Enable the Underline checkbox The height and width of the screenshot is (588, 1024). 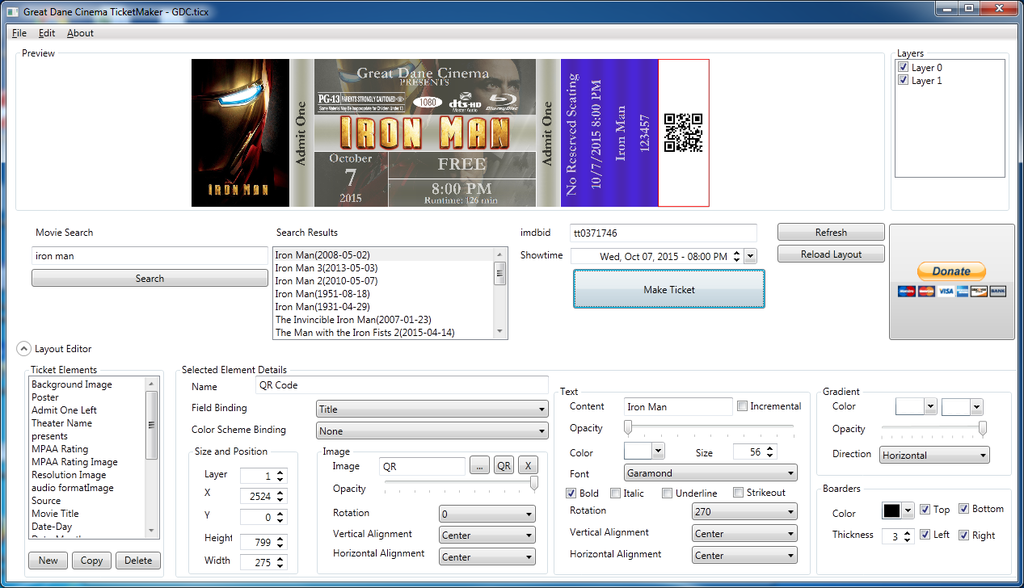667,493
